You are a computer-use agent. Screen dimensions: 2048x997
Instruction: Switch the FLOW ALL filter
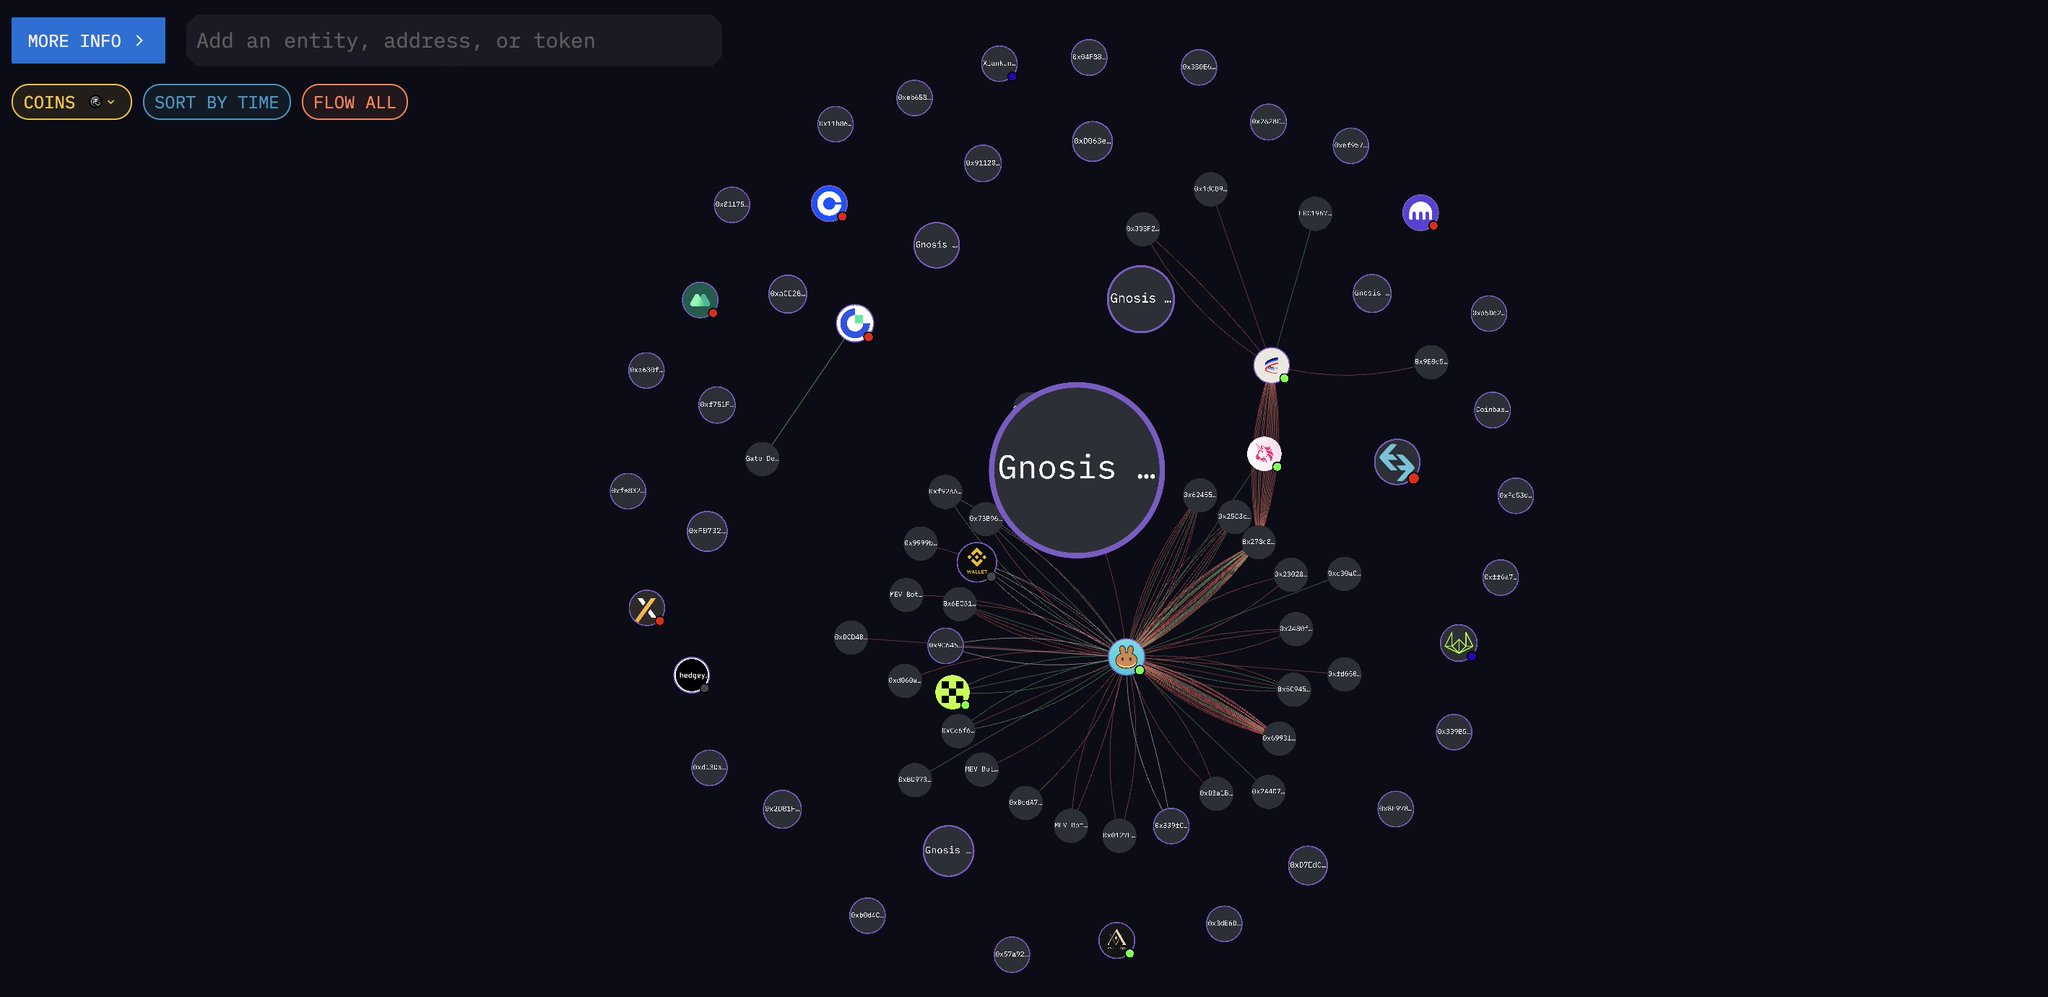point(355,102)
